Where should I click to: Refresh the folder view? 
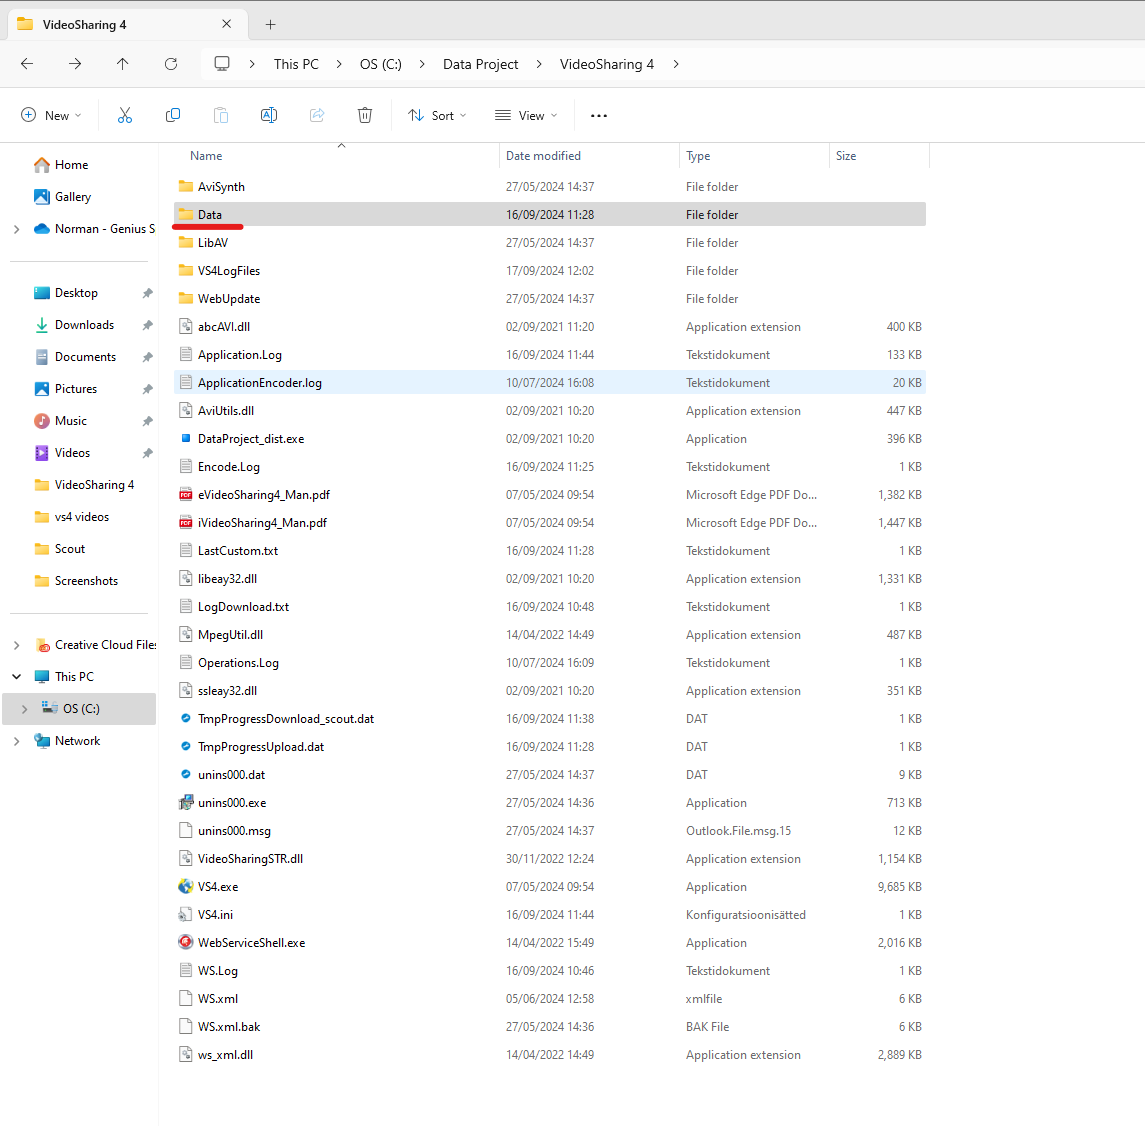pos(171,64)
